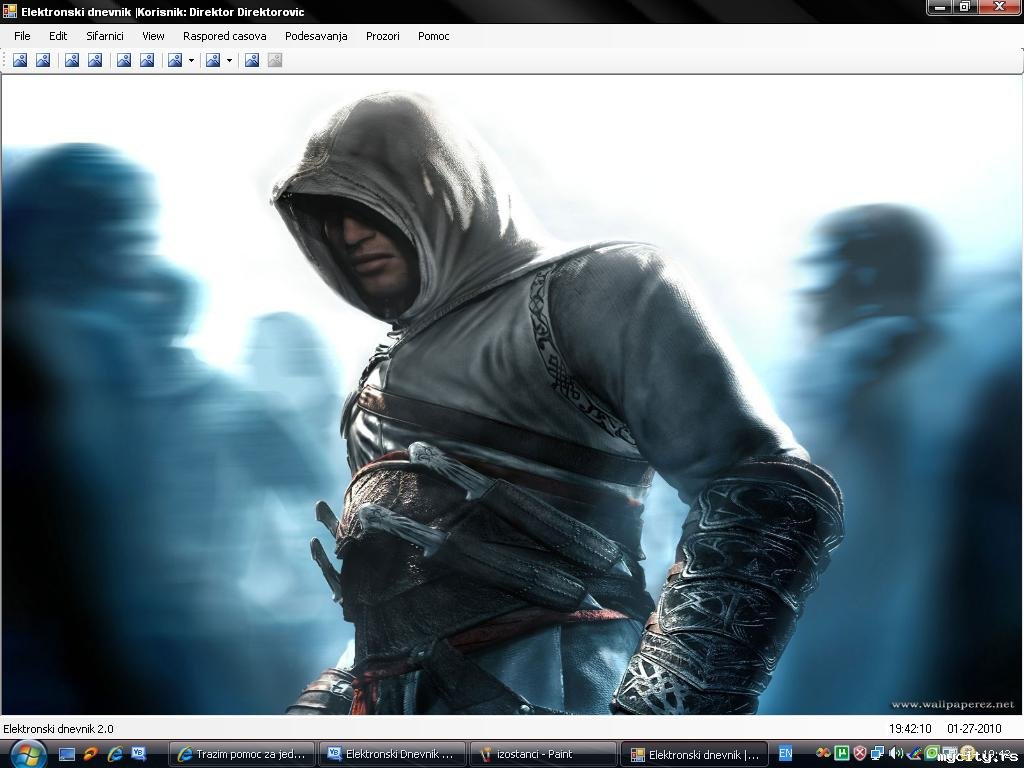Image resolution: width=1024 pixels, height=768 pixels.
Task: Open the Podesavanja menu
Action: click(316, 36)
